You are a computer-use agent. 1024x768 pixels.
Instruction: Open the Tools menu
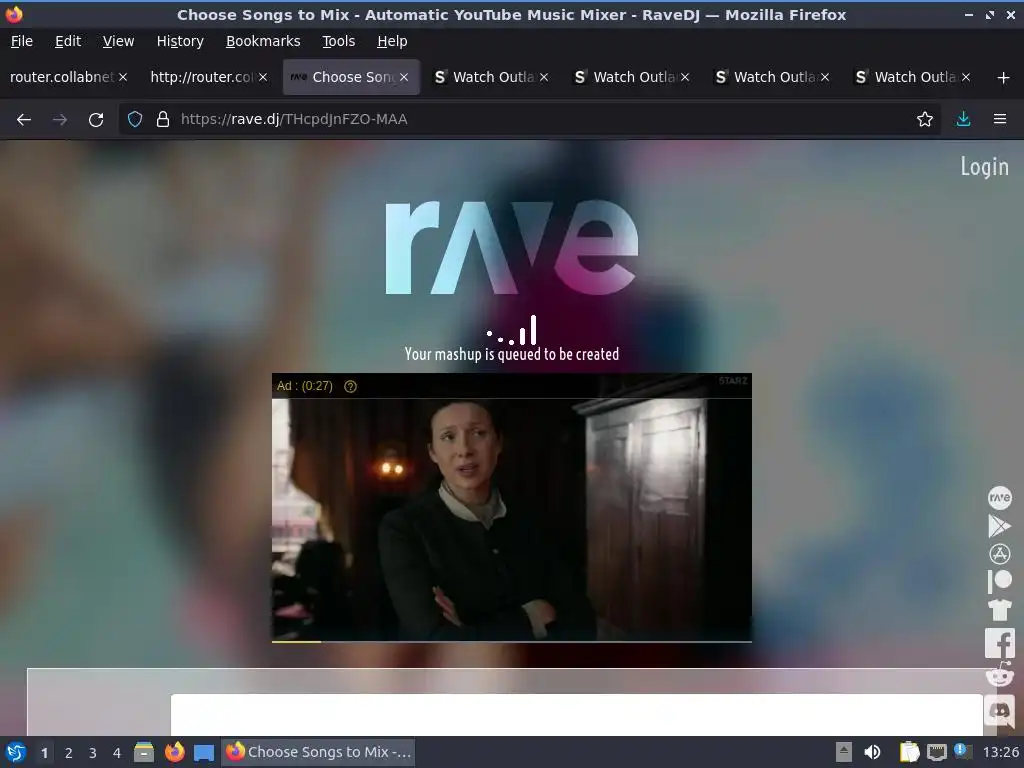pos(338,41)
